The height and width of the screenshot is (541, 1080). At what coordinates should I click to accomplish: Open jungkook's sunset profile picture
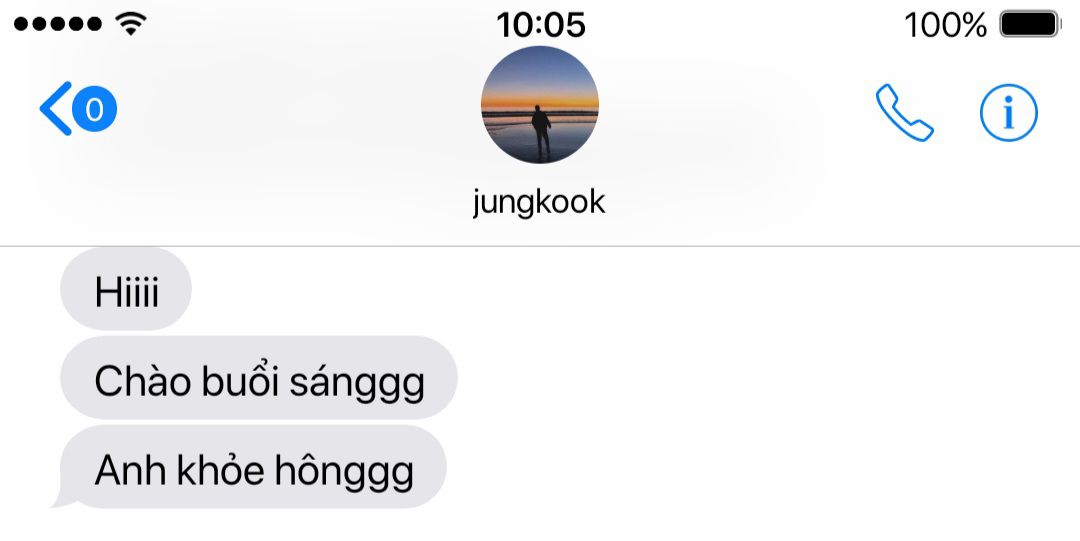tap(539, 105)
